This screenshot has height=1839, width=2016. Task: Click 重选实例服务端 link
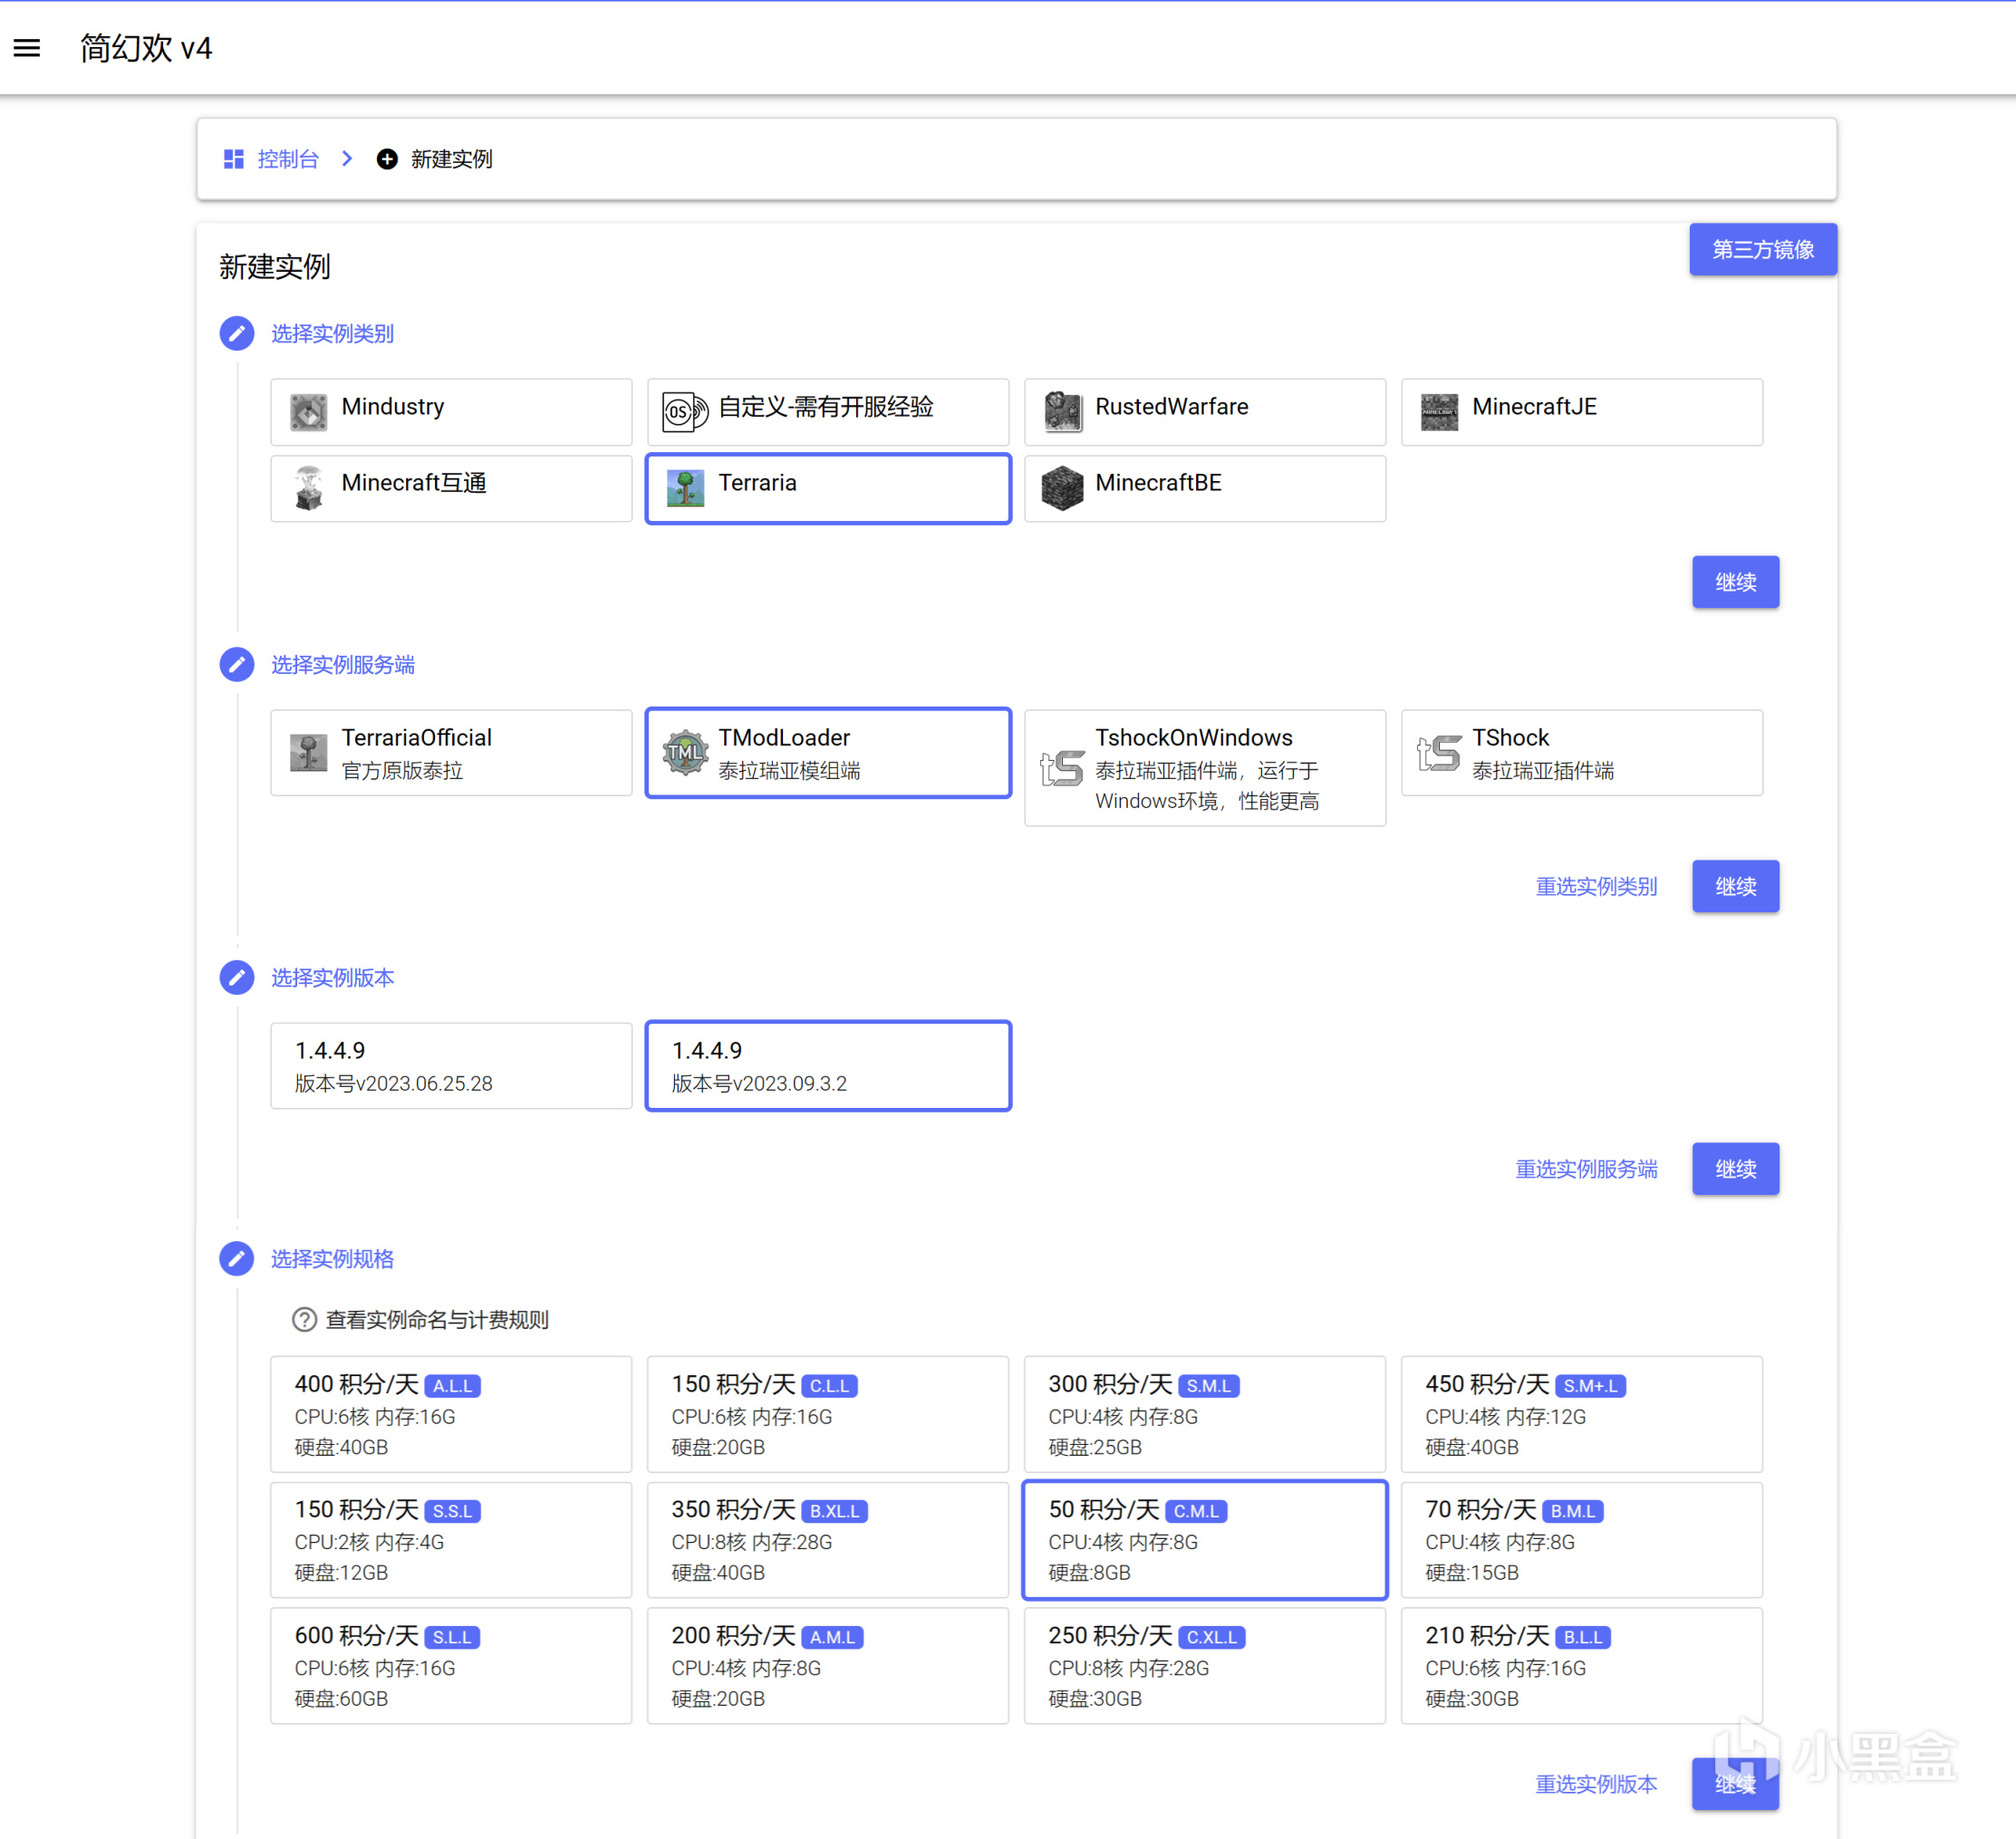1586,1168
